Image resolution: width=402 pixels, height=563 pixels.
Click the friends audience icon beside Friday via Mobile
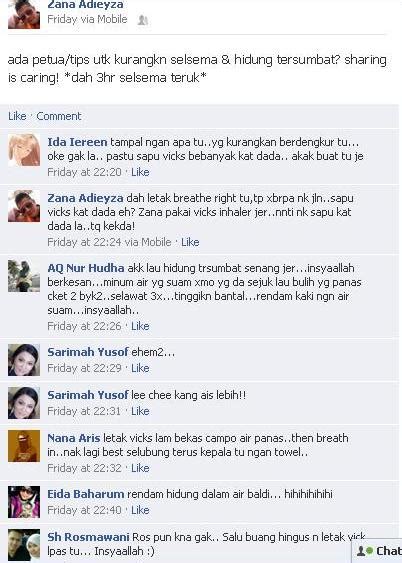point(143,20)
